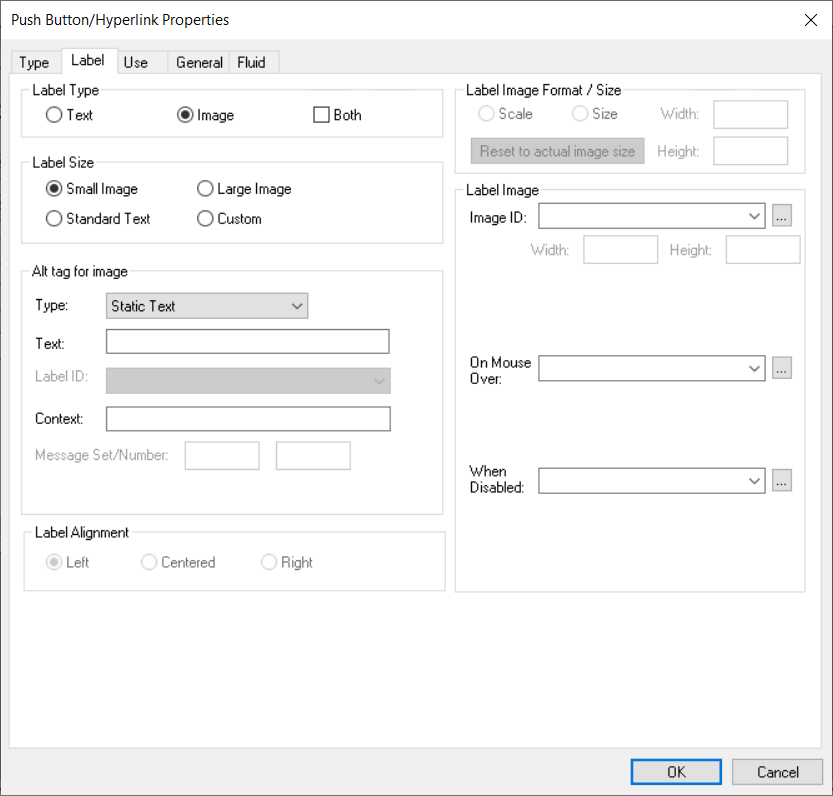Click the ellipsis beside When Disabled
This screenshot has height=796, width=833.
click(x=782, y=480)
